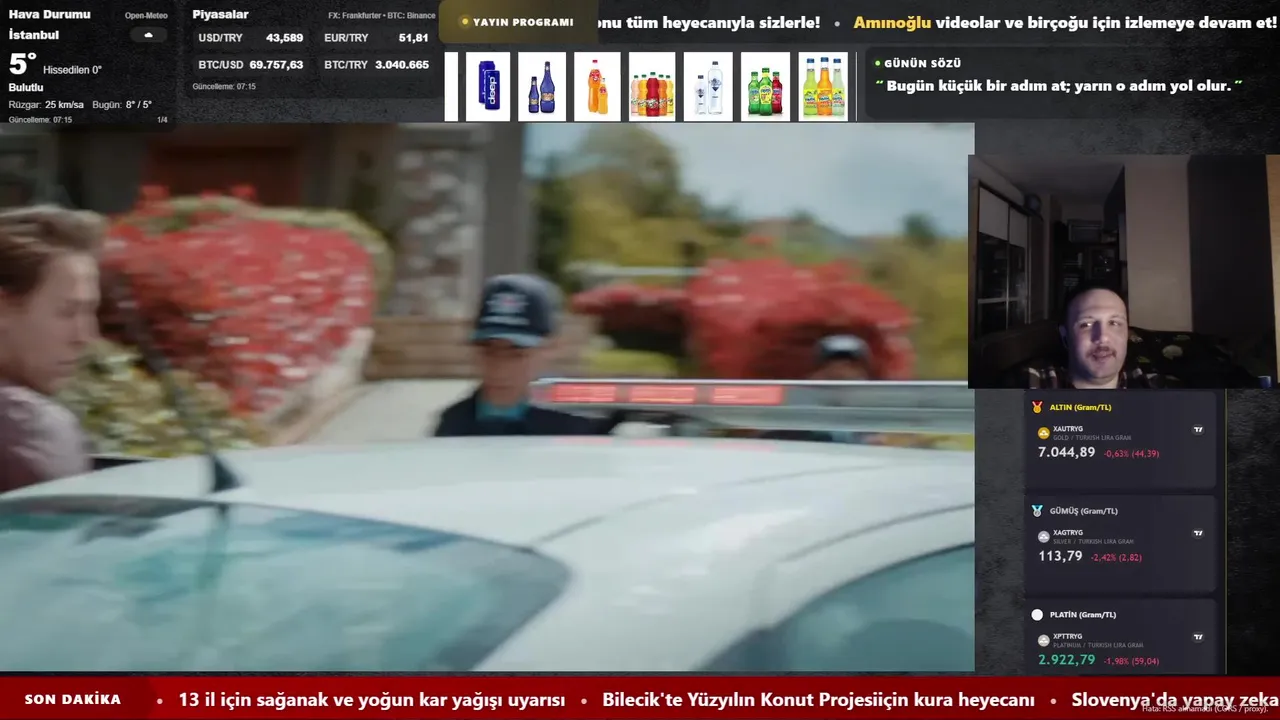Open TradingView logo on the ALTIN card
This screenshot has width=1280, height=720.
tap(1198, 430)
